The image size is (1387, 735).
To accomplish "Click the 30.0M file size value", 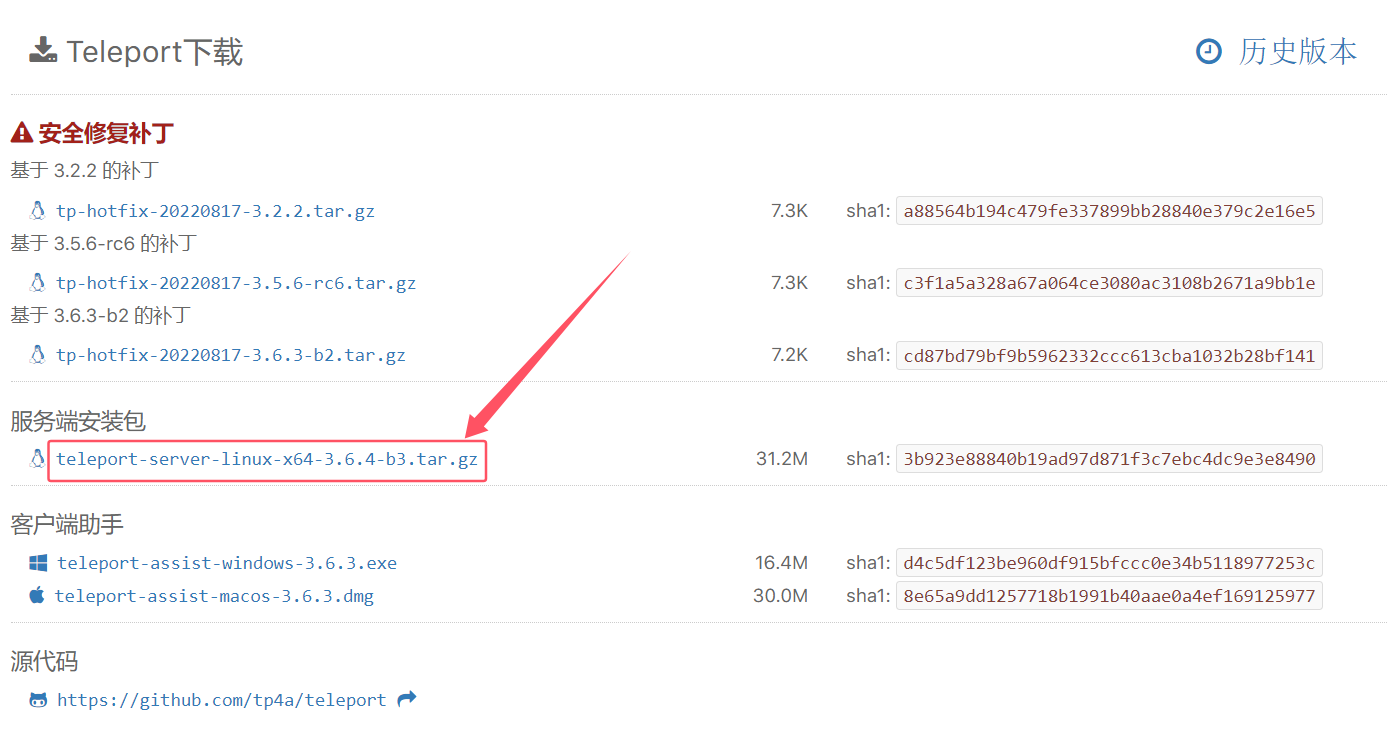I will click(780, 596).
